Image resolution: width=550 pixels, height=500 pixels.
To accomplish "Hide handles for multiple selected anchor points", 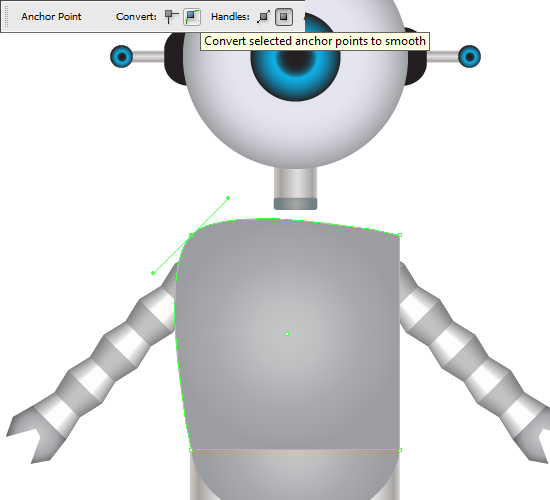I will click(x=284, y=16).
